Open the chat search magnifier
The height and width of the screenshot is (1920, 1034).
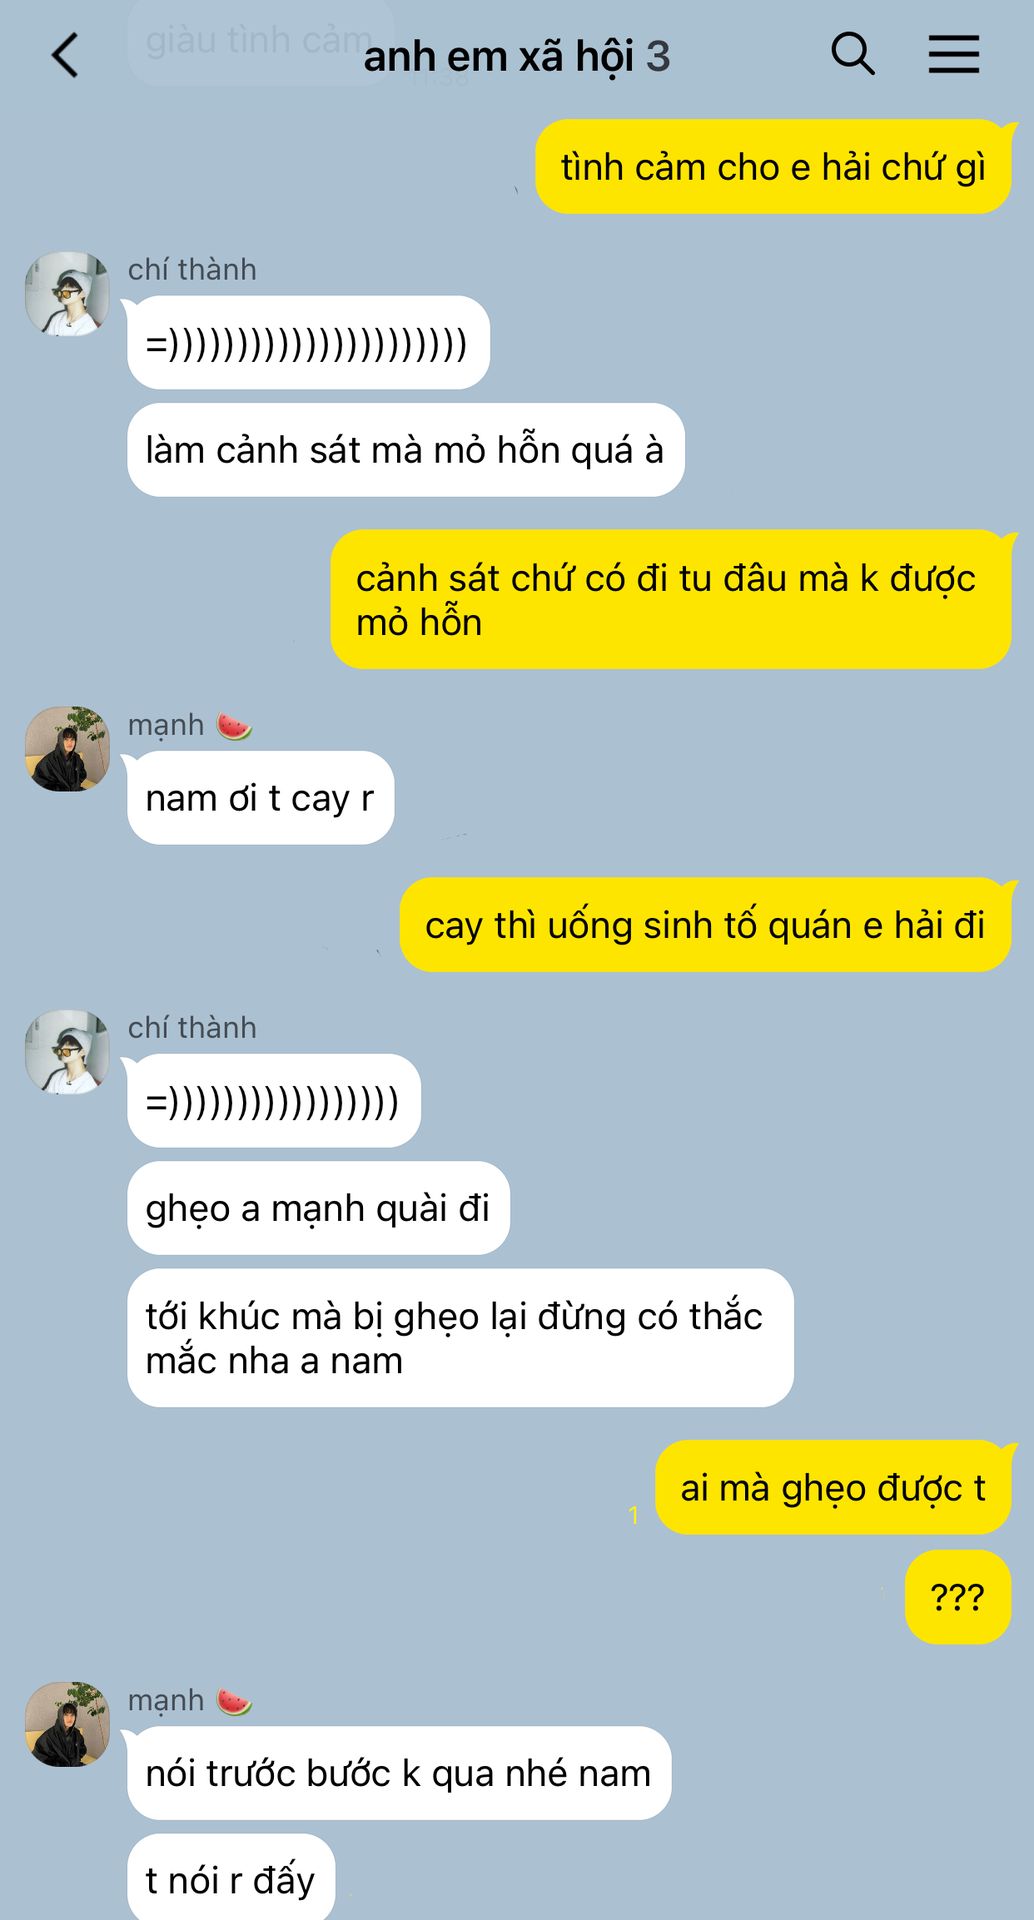[853, 53]
